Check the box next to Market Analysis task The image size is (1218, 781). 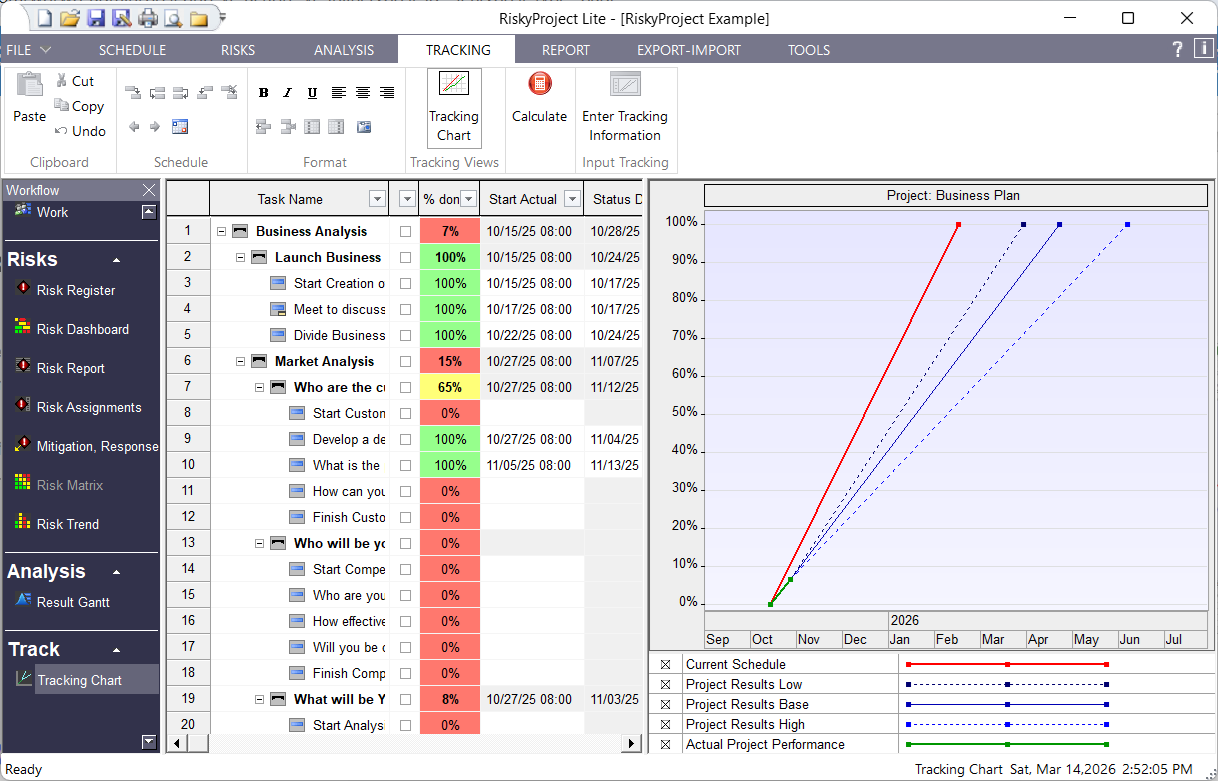pos(405,360)
